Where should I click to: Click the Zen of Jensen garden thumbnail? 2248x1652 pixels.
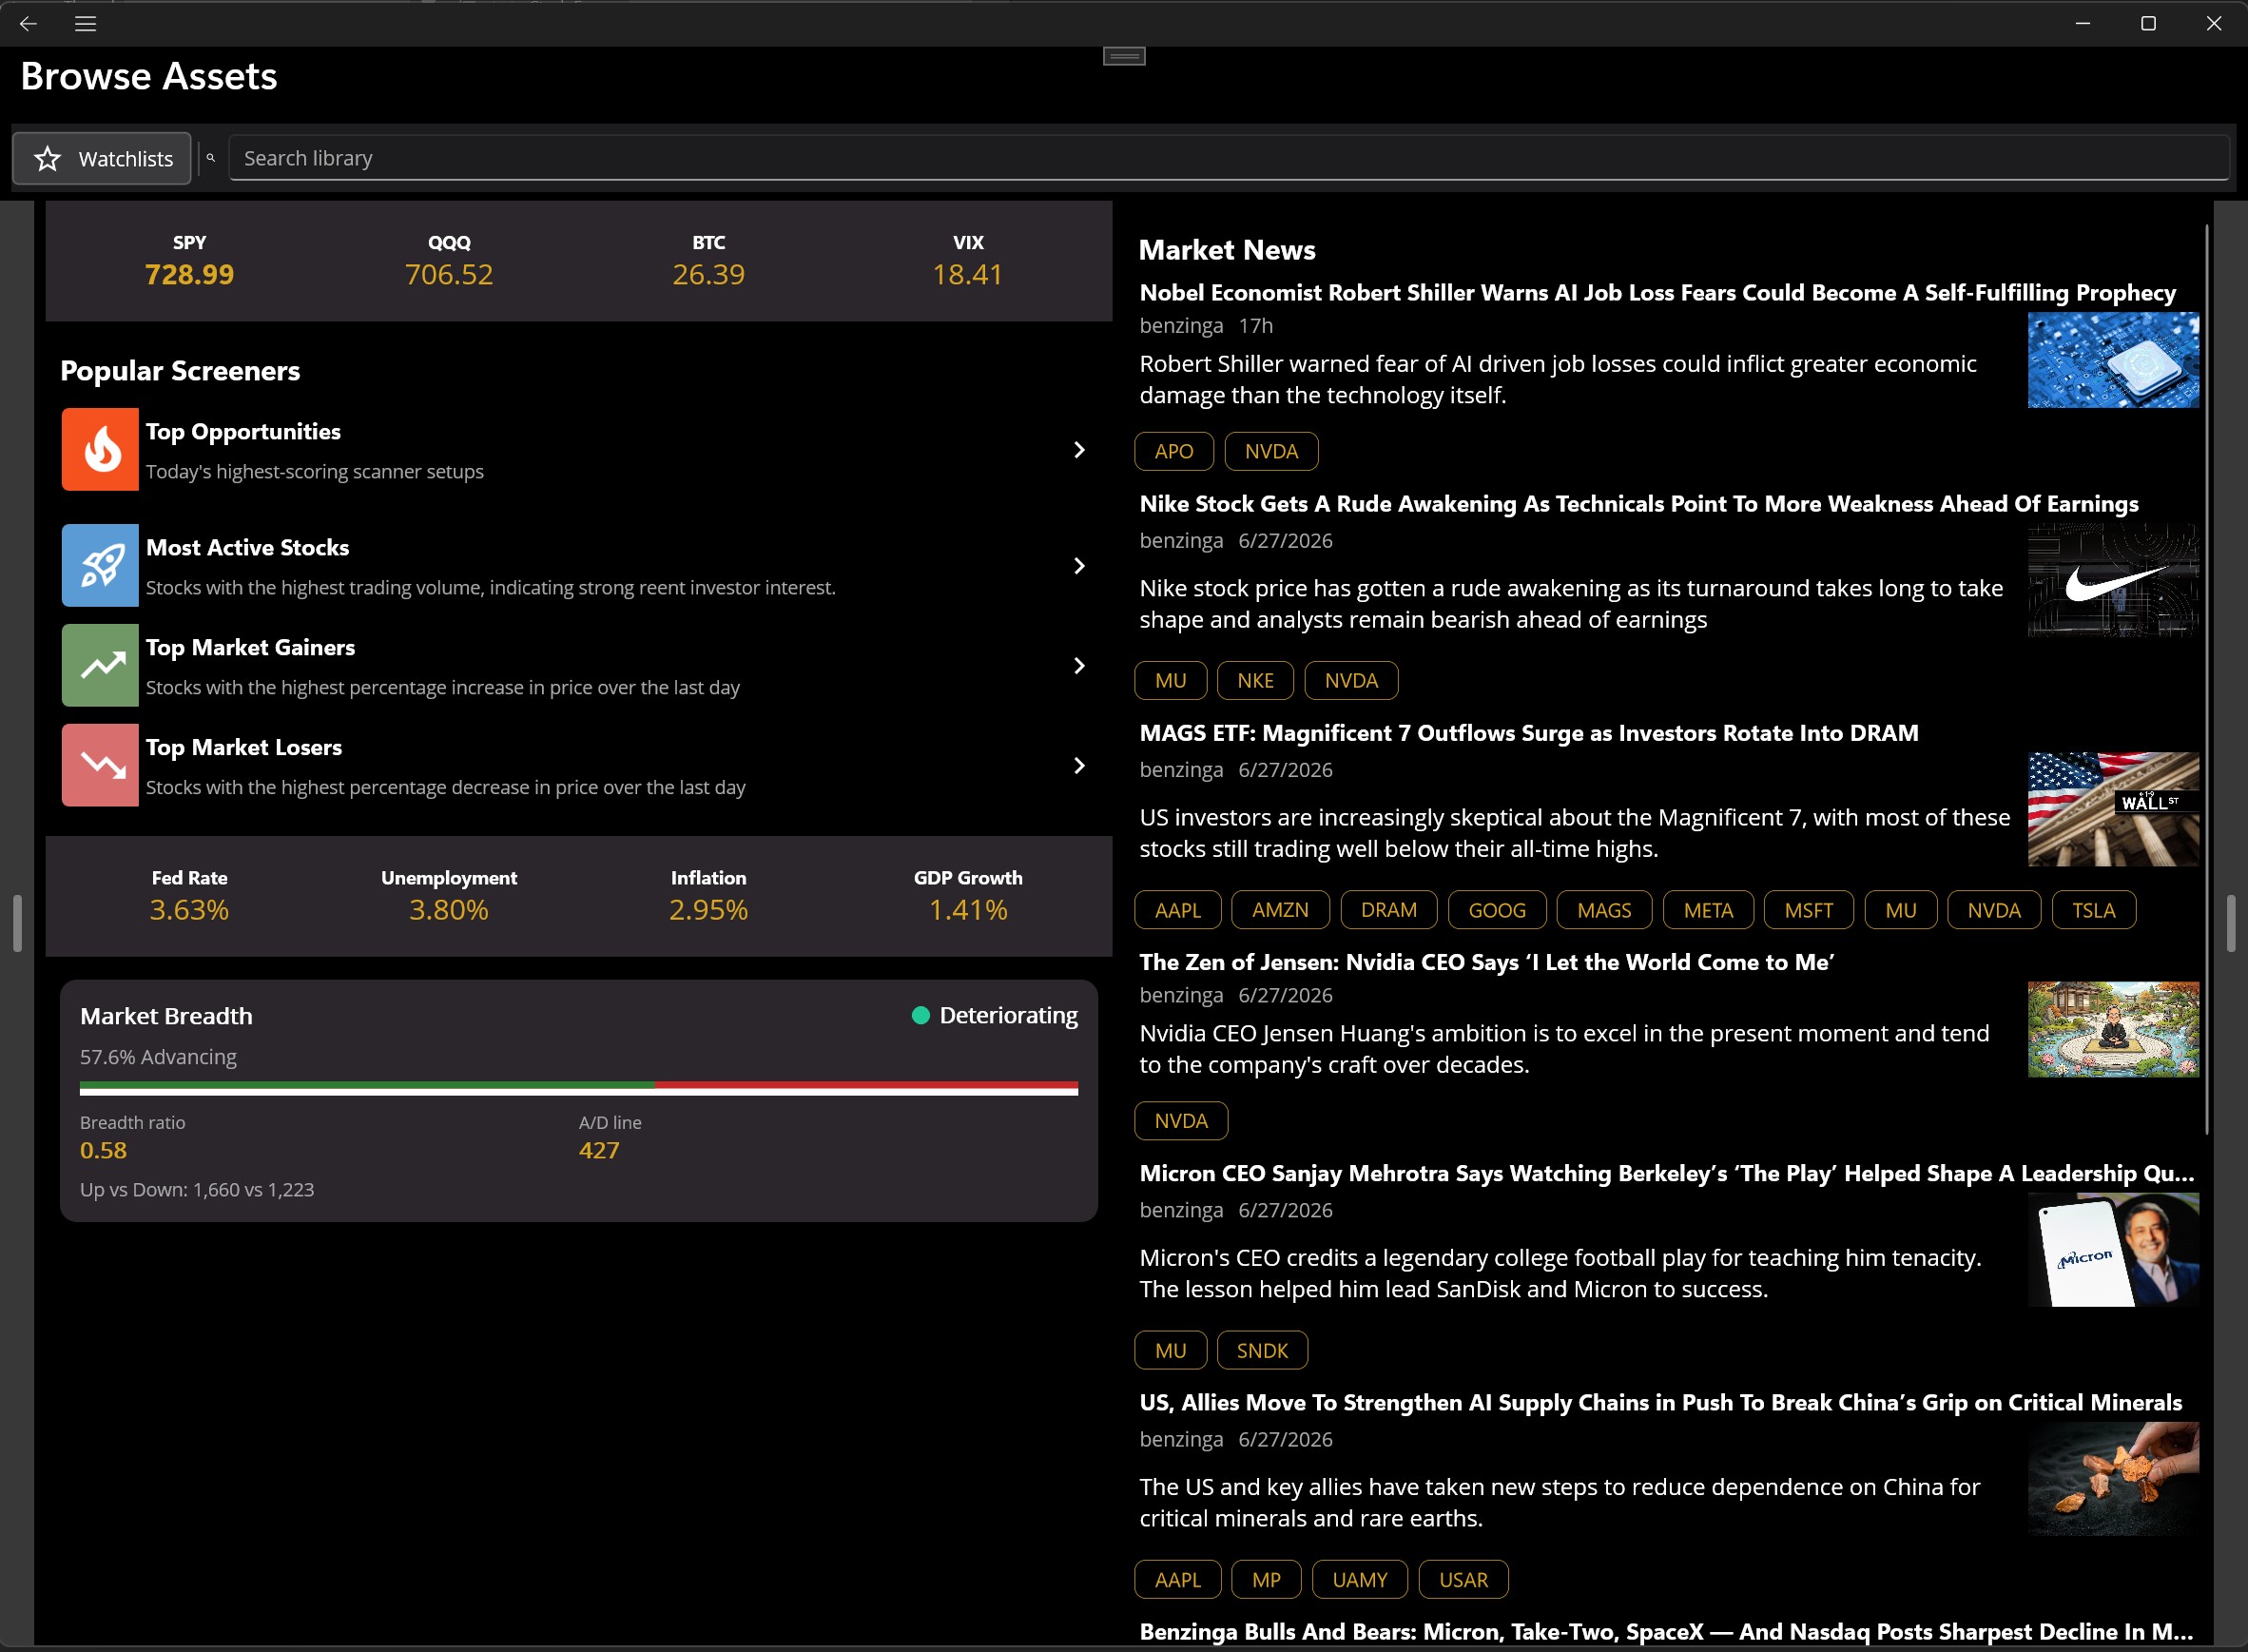[x=2113, y=1029]
